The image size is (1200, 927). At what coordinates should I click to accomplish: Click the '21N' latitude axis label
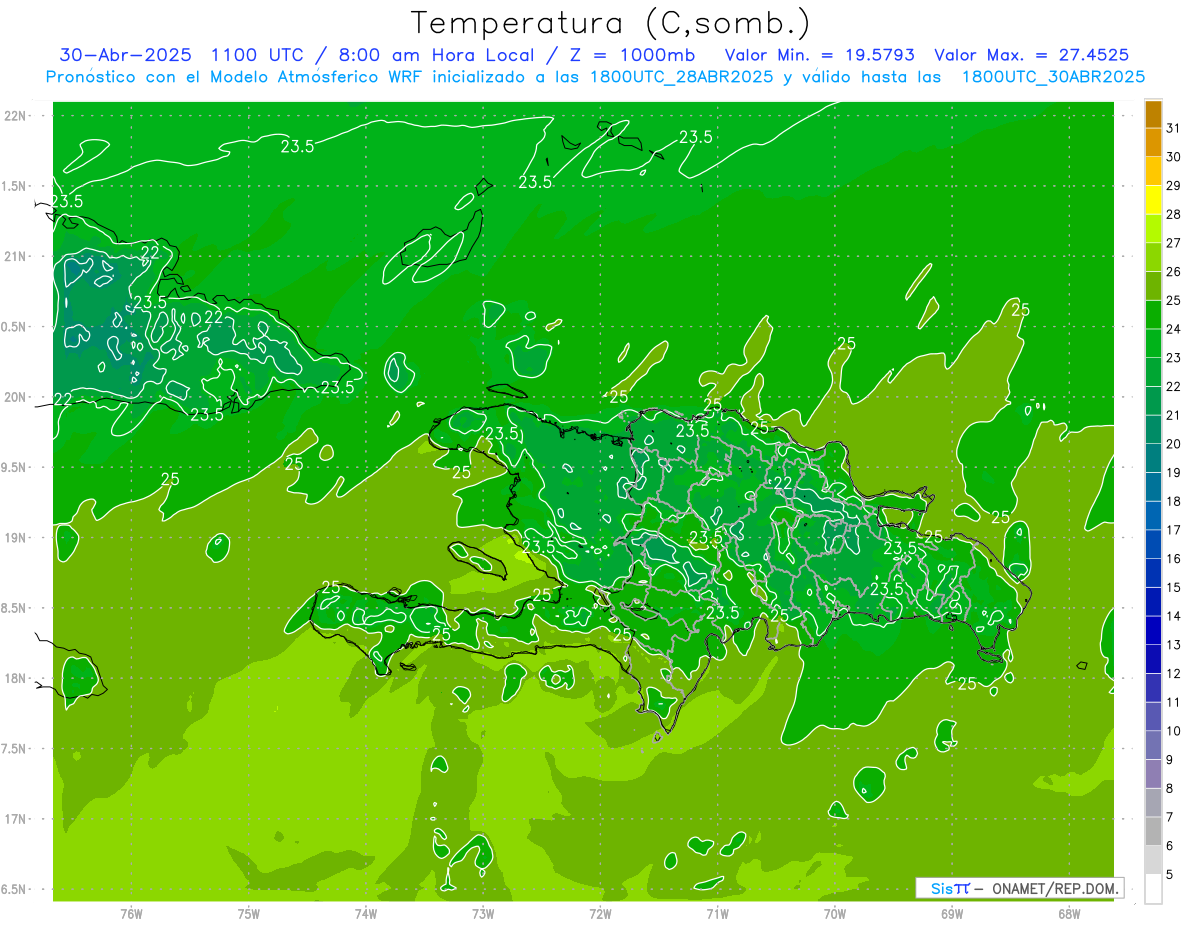pos(15,257)
